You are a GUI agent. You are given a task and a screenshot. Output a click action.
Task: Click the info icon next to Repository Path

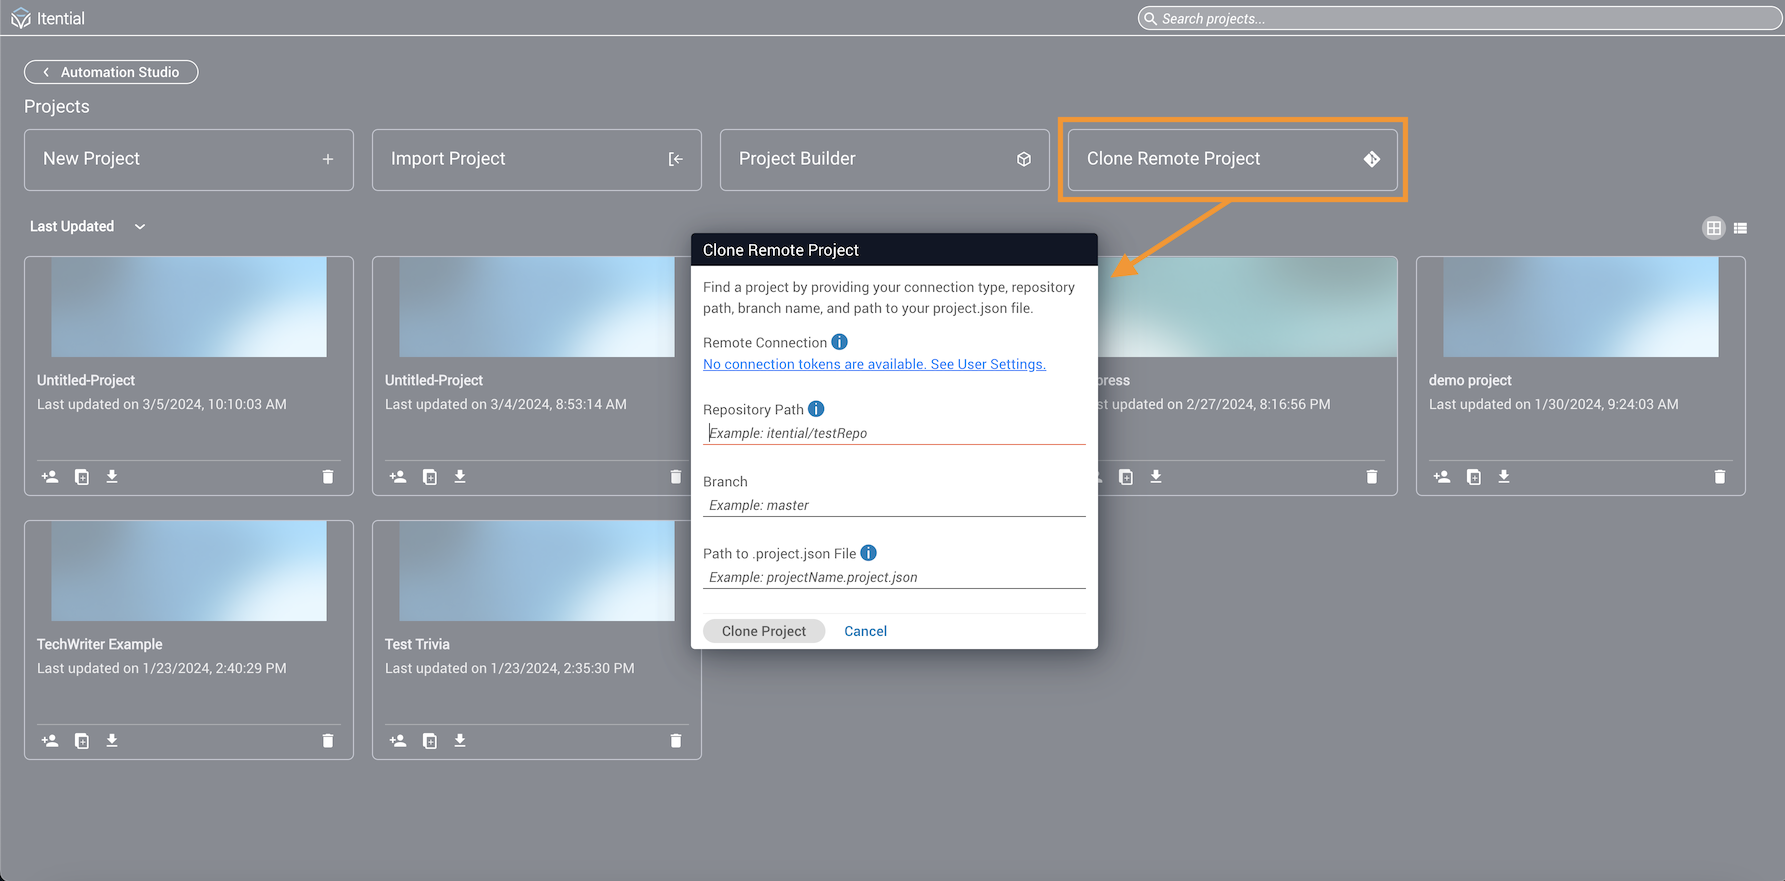tap(816, 409)
